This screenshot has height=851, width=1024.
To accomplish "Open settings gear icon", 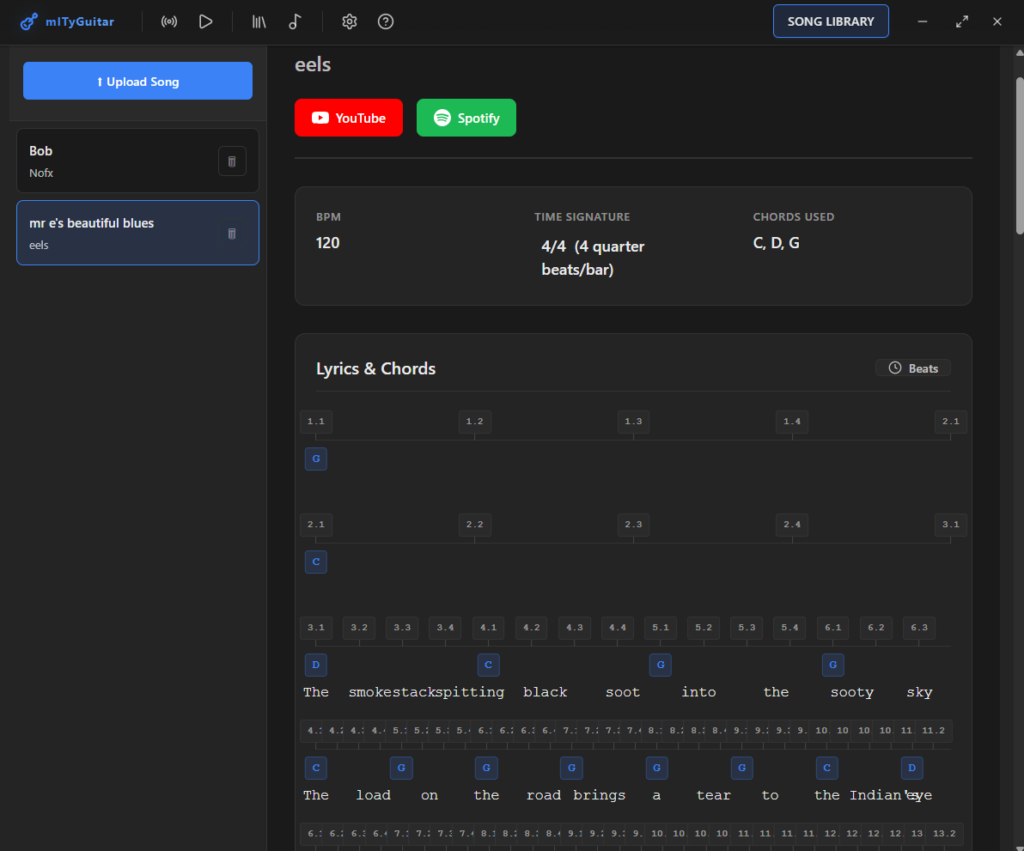I will 349,21.
